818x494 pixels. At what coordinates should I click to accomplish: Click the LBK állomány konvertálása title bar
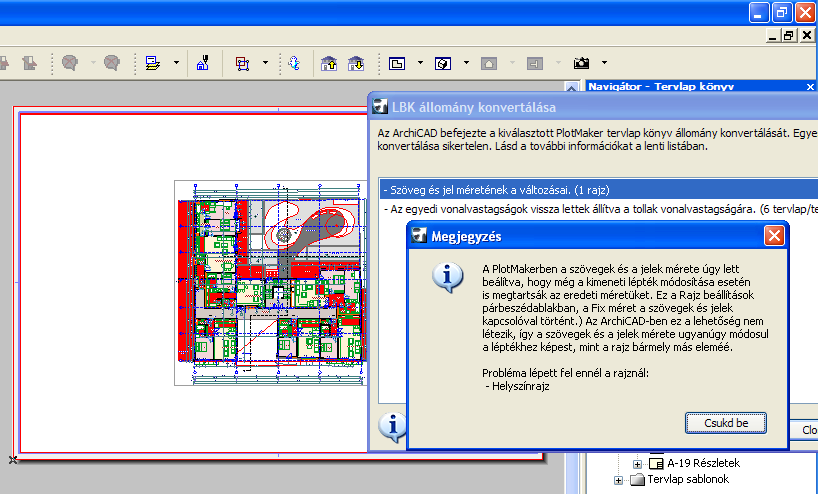[x=594, y=107]
